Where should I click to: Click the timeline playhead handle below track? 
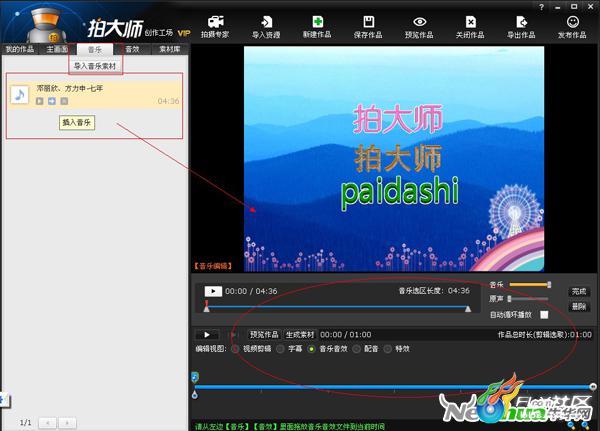pyautogui.click(x=195, y=395)
